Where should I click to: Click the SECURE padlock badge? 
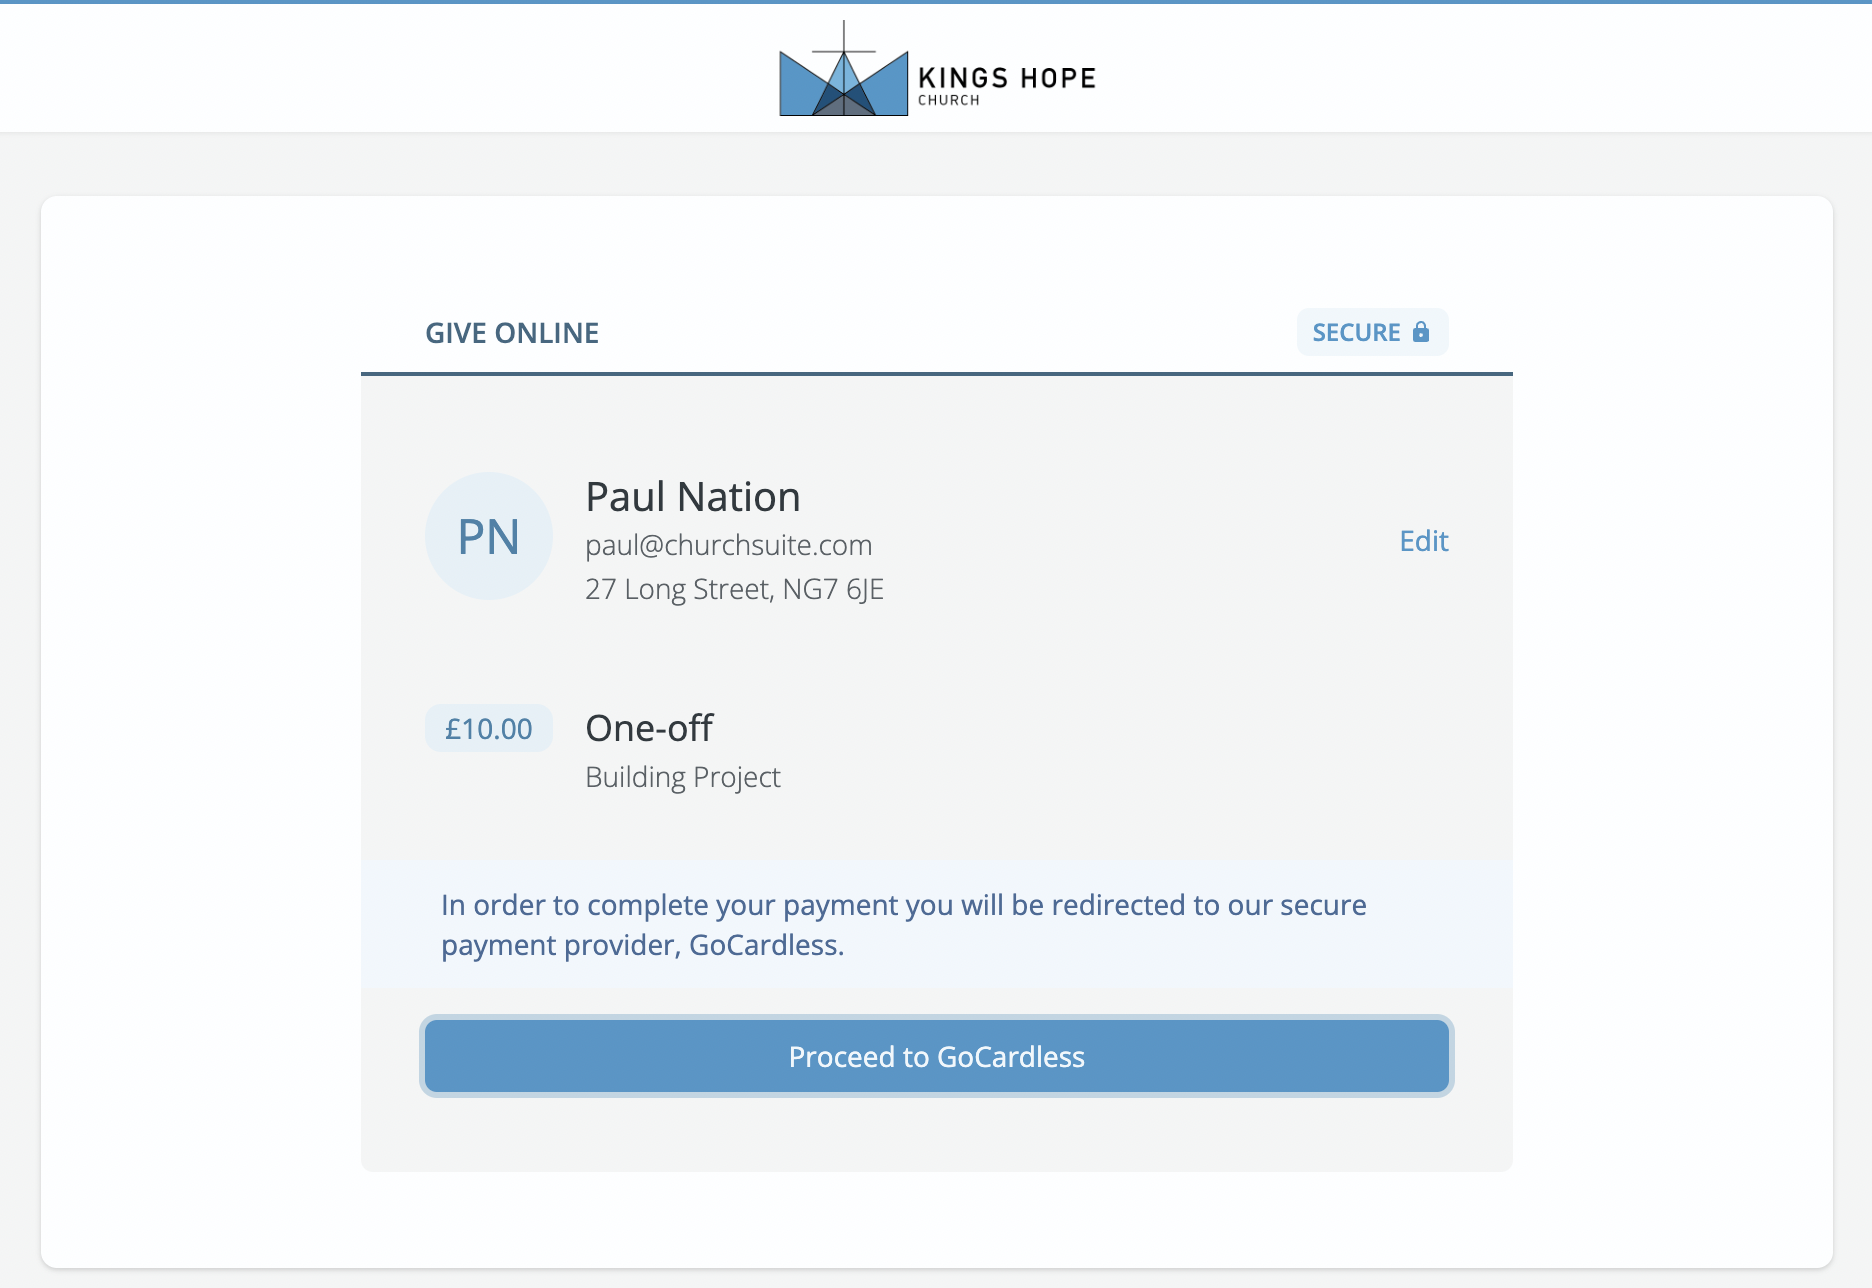(x=1372, y=332)
